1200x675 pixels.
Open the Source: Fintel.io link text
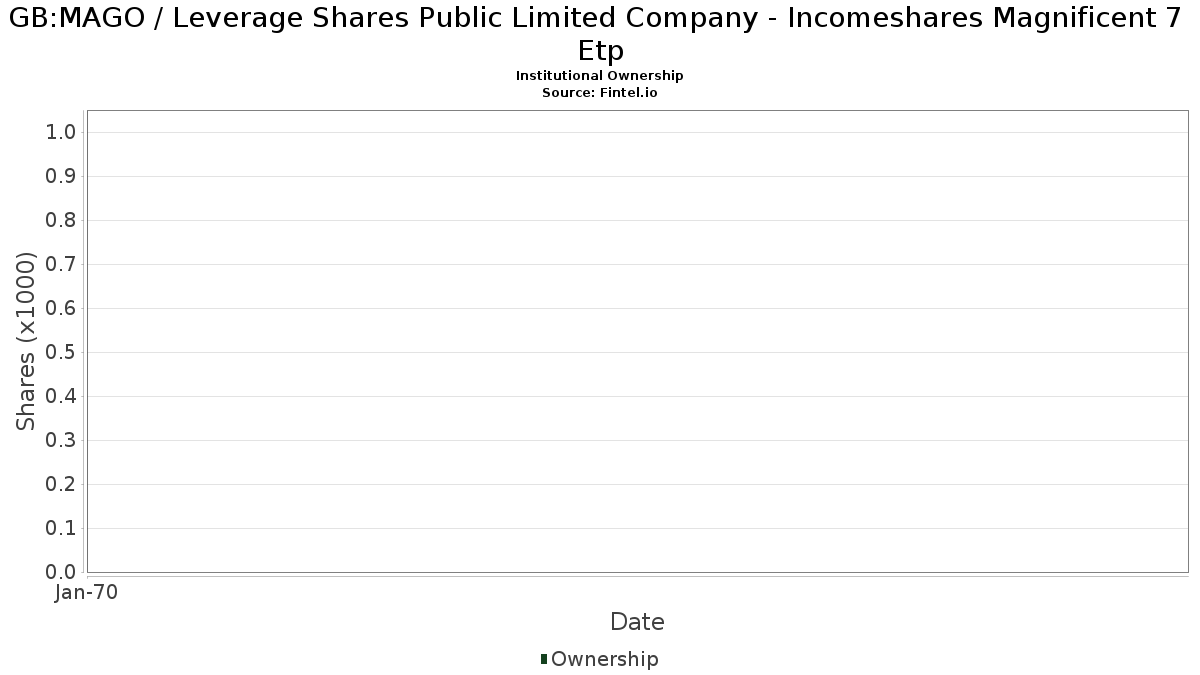[600, 92]
